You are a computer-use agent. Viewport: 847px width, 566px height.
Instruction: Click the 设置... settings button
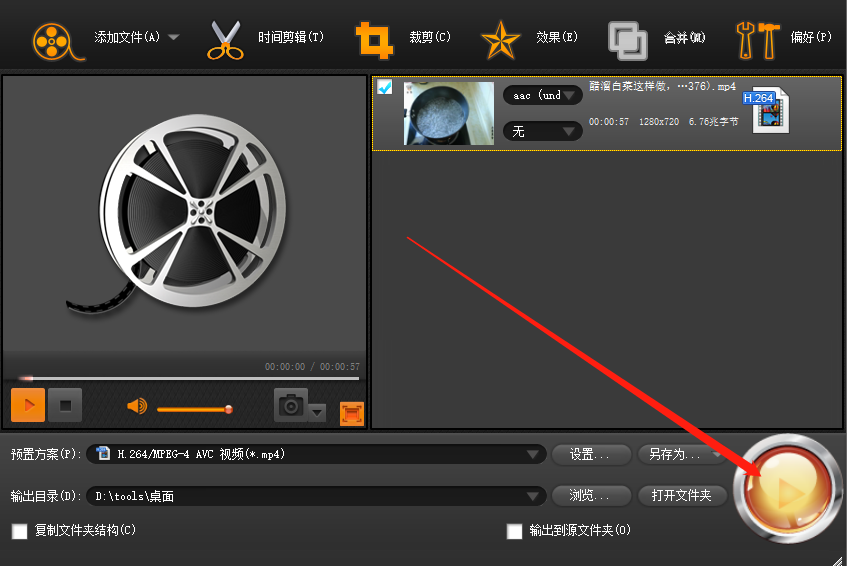click(x=591, y=455)
